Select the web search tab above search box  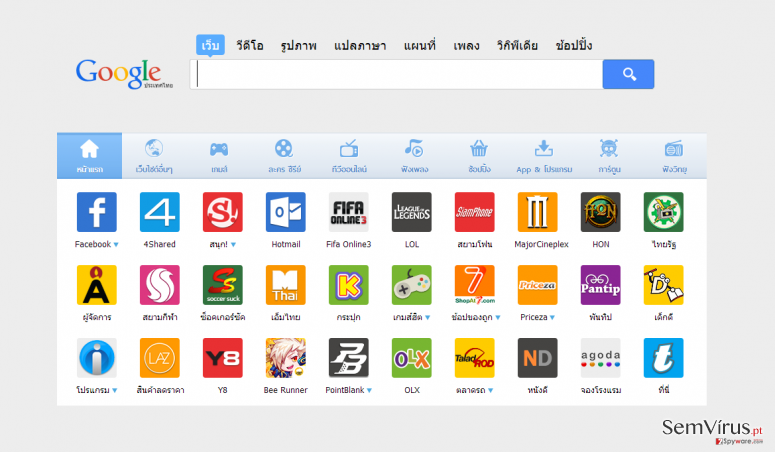210,45
